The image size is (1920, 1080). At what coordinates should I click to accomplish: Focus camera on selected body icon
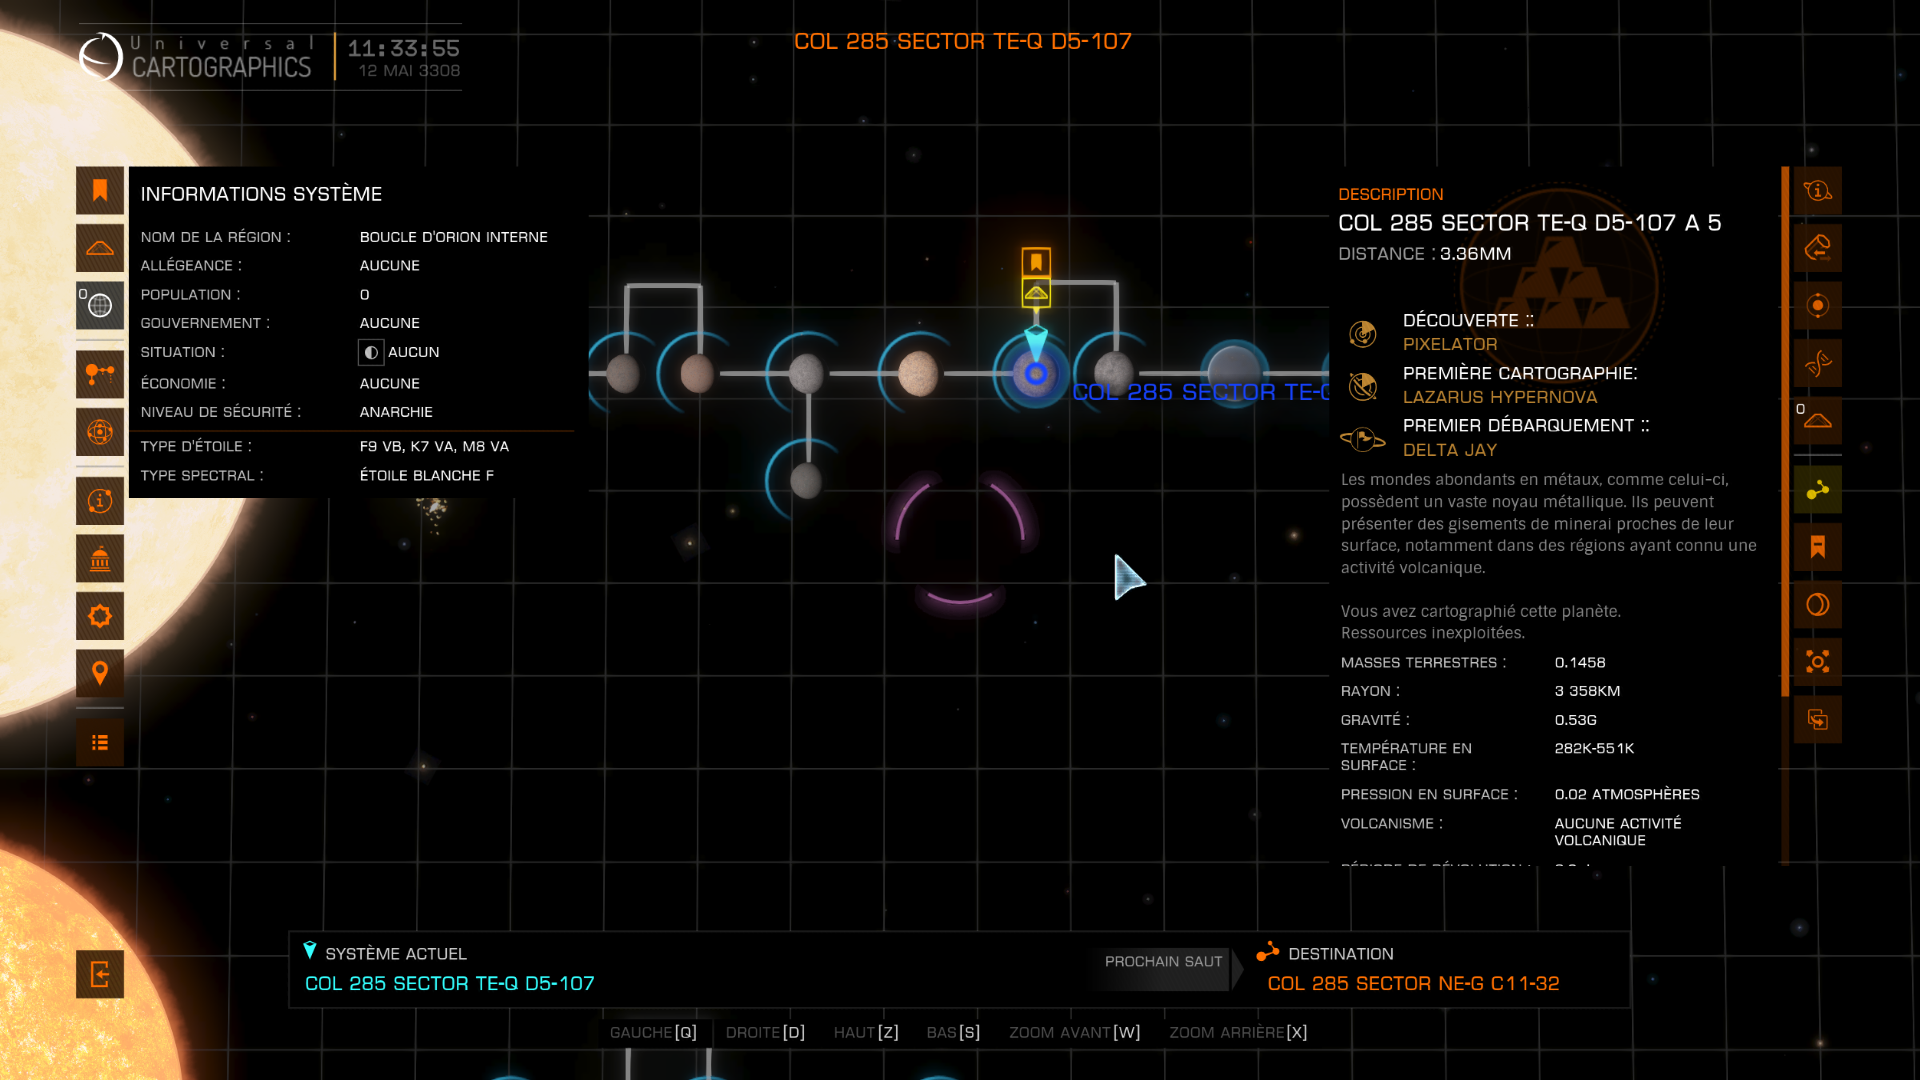[1818, 662]
